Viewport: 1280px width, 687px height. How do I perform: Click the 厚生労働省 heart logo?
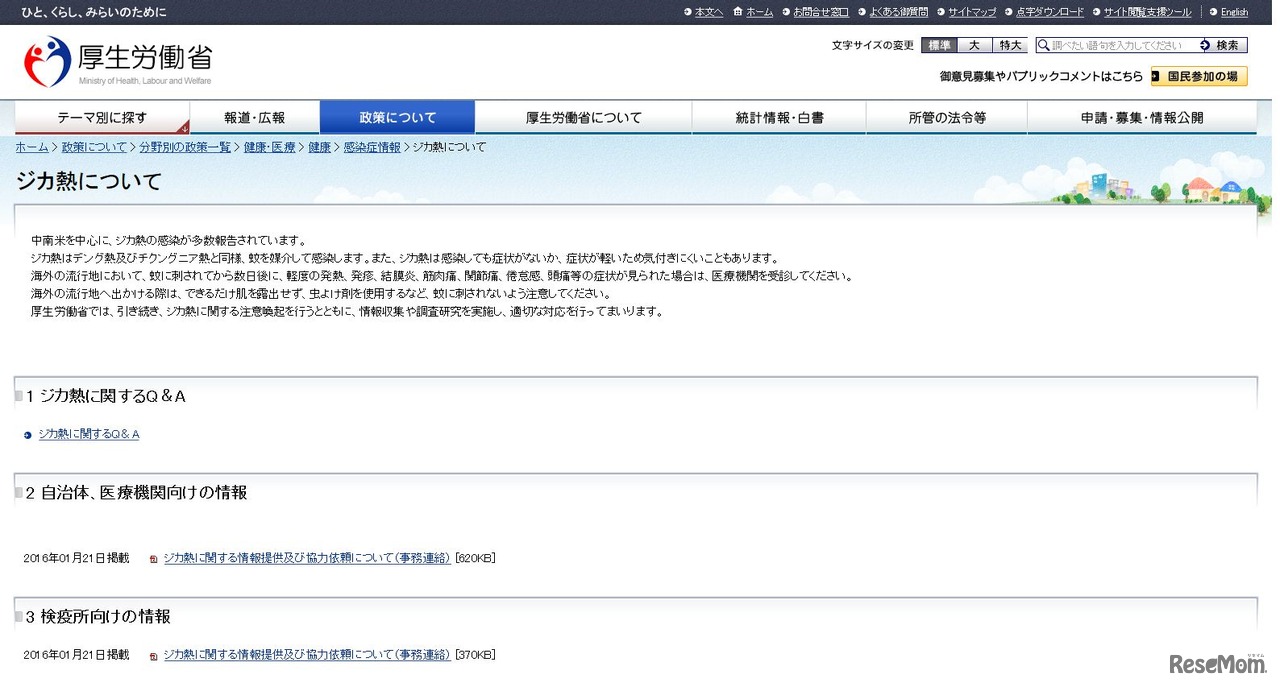46,61
